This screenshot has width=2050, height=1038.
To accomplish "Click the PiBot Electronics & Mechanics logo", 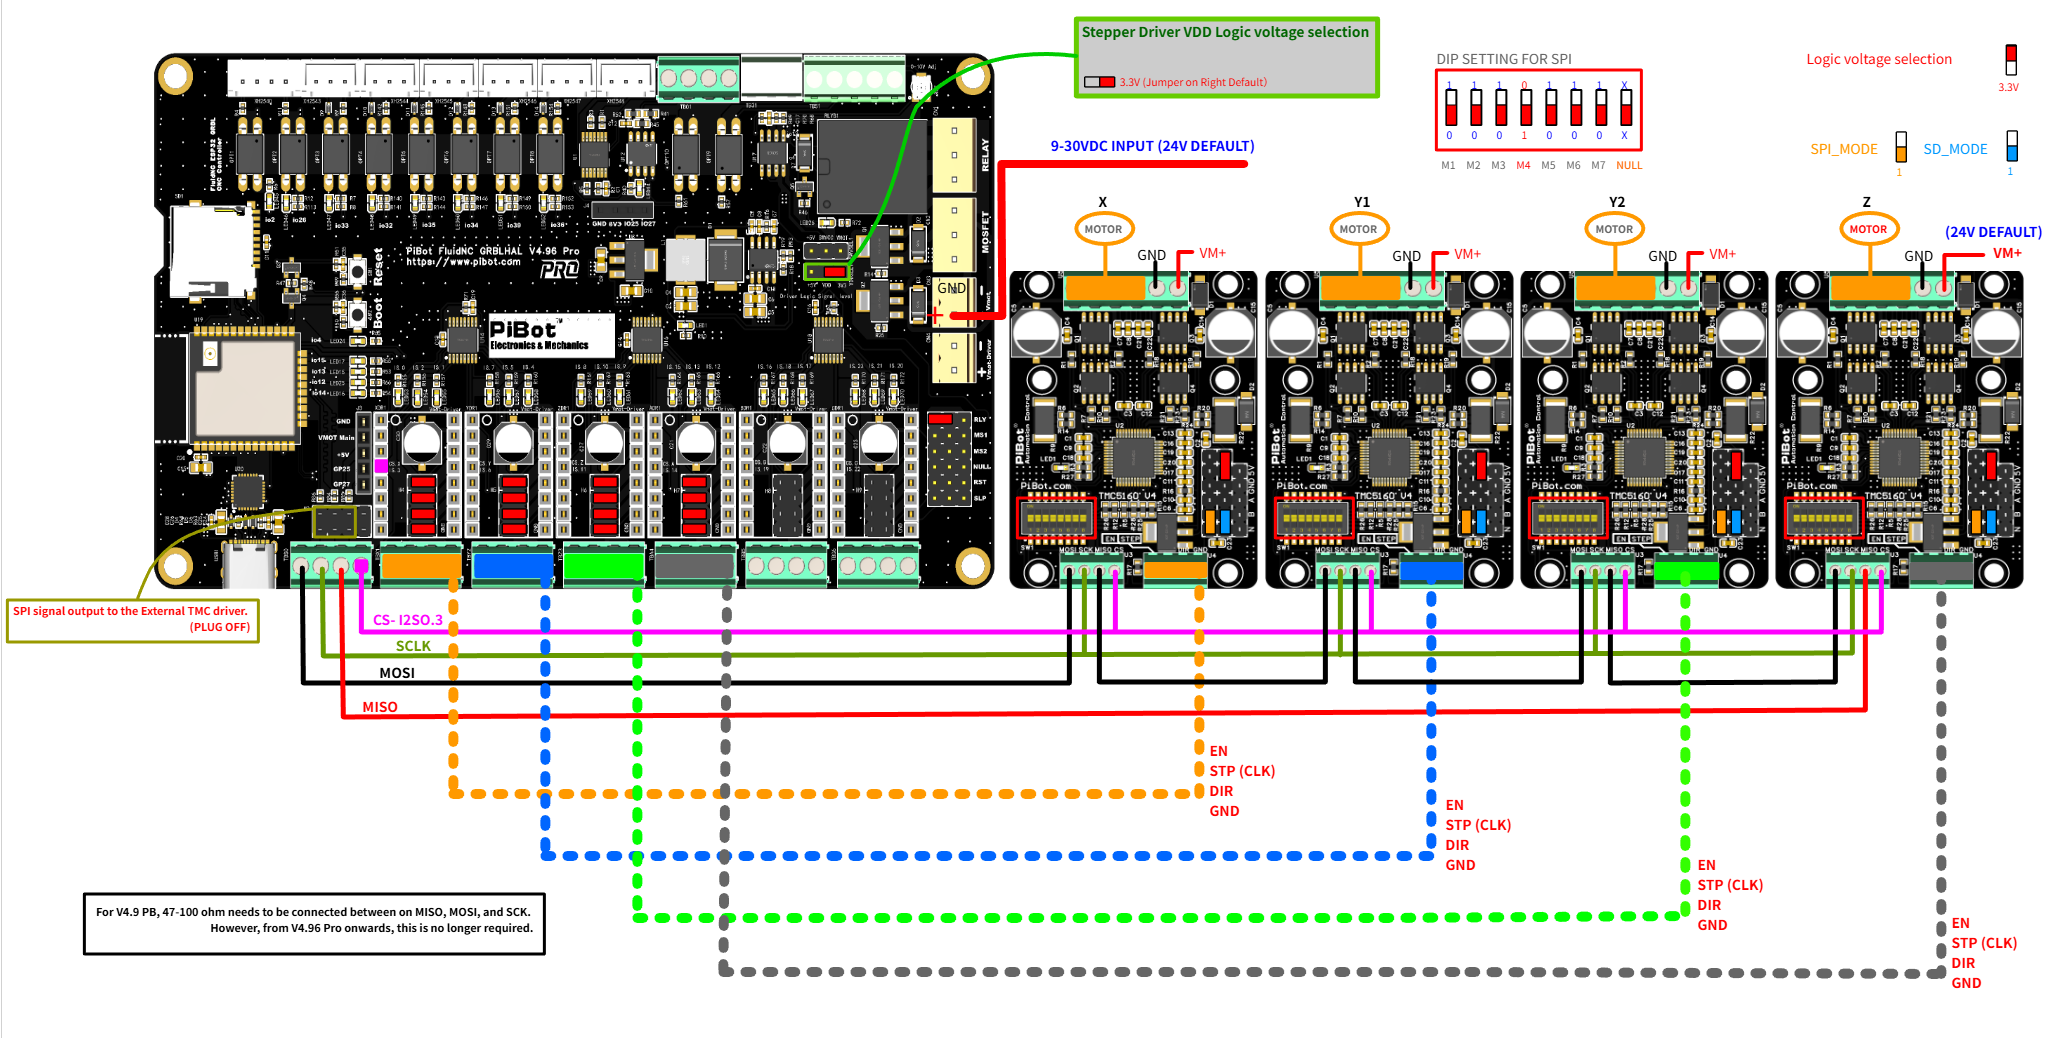I will point(551,335).
